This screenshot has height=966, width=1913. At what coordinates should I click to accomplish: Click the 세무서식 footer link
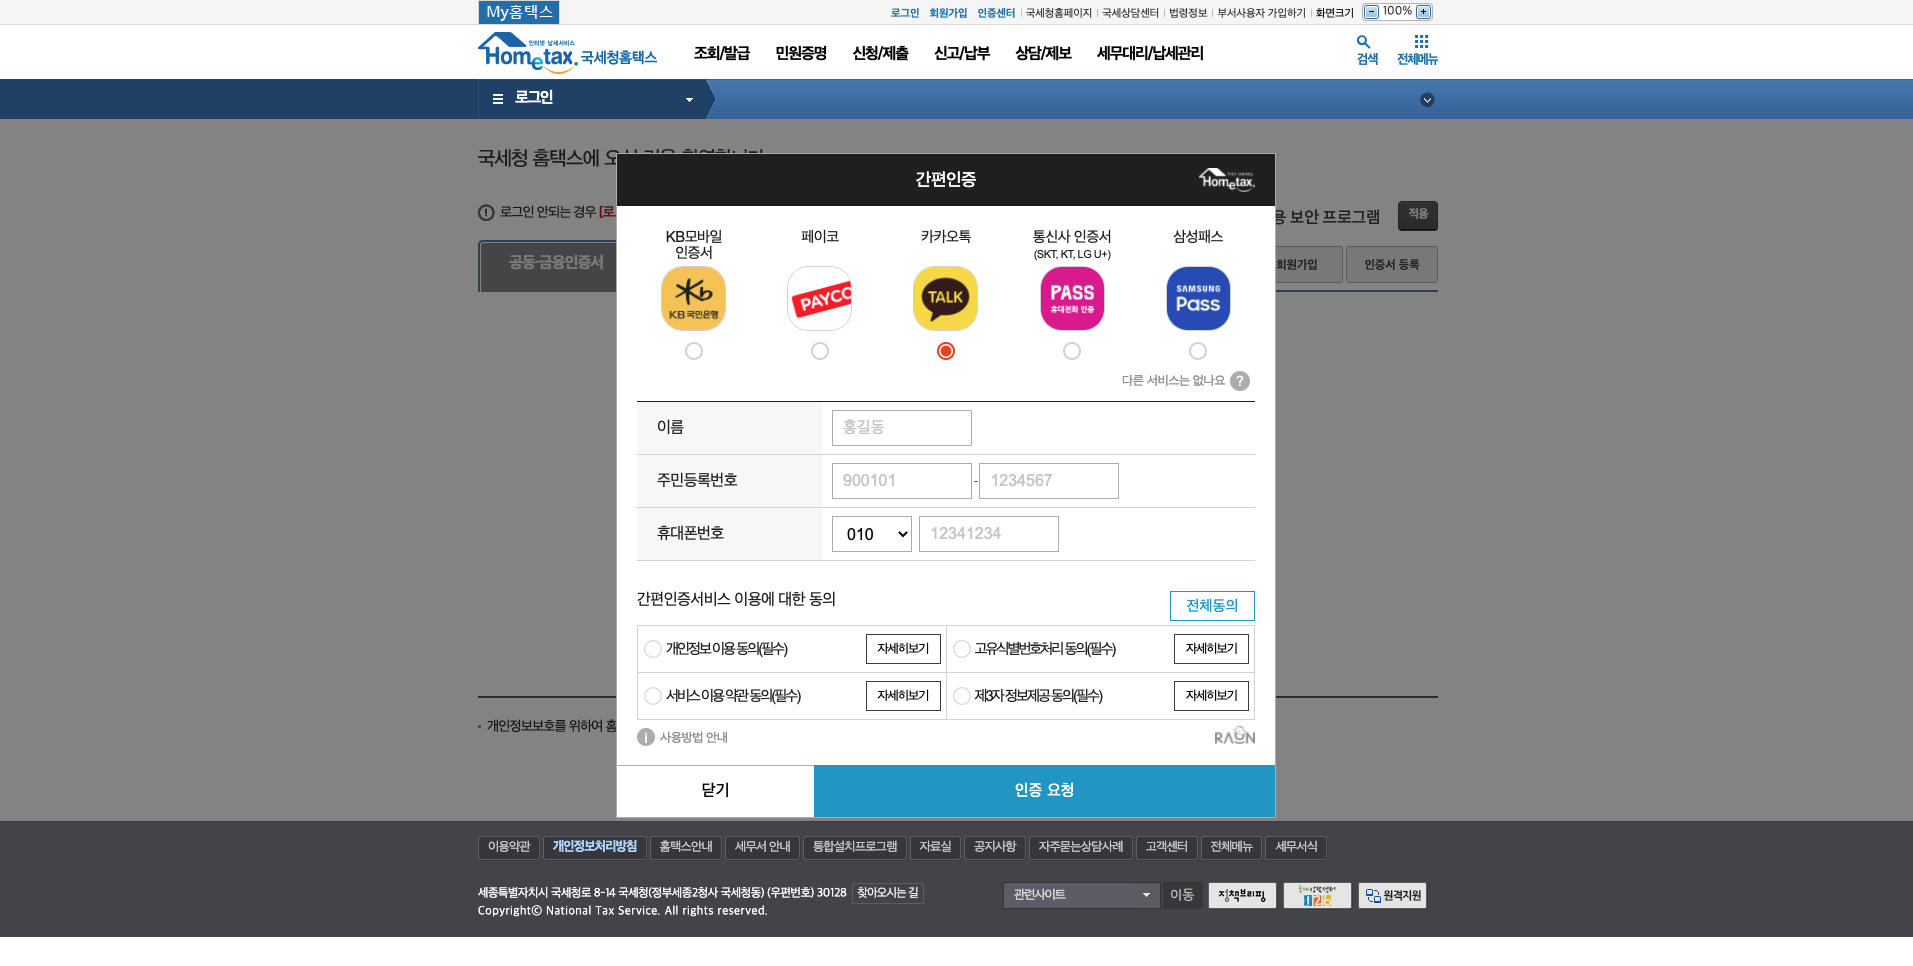1296,847
